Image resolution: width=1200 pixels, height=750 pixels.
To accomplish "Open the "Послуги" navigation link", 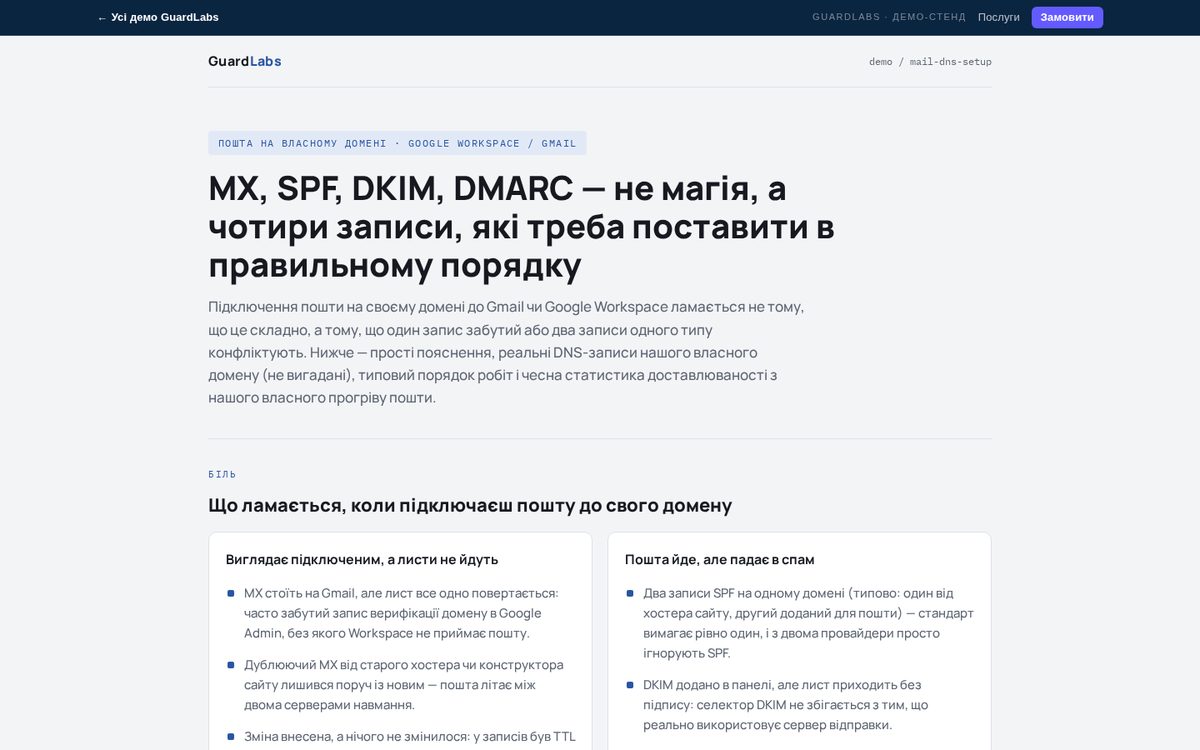I will coord(998,17).
